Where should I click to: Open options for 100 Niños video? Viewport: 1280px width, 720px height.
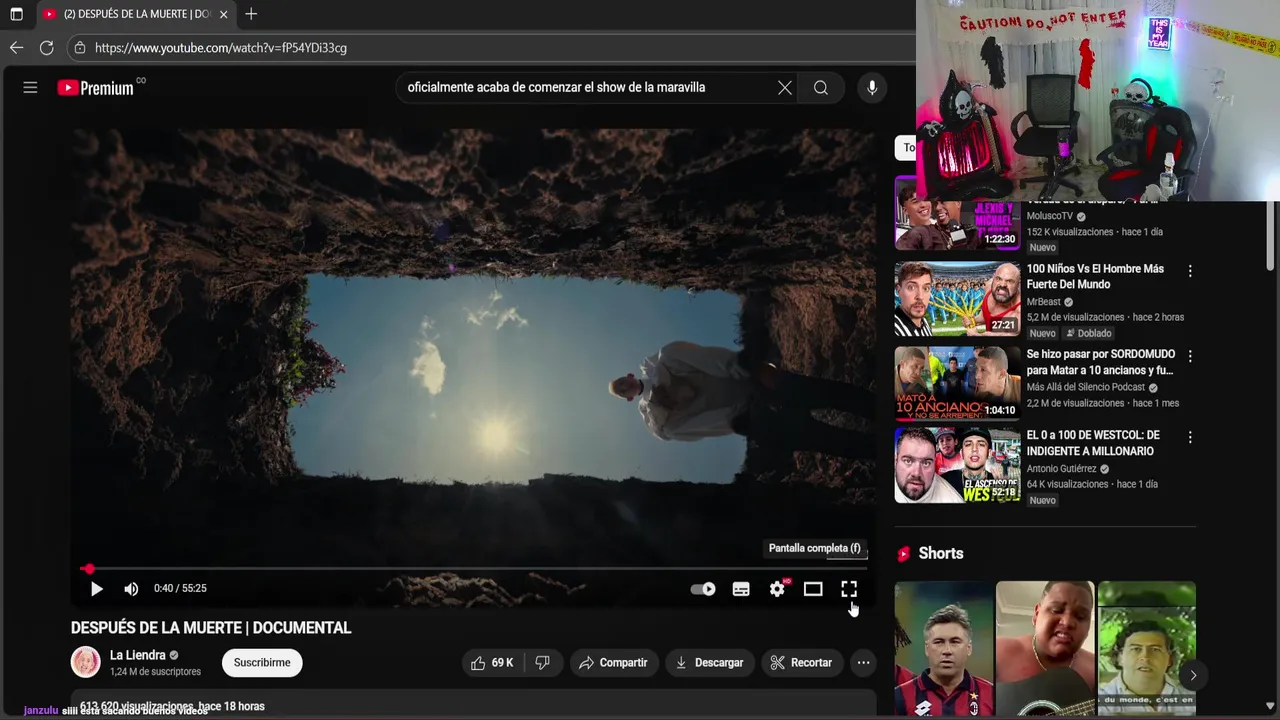(1190, 271)
